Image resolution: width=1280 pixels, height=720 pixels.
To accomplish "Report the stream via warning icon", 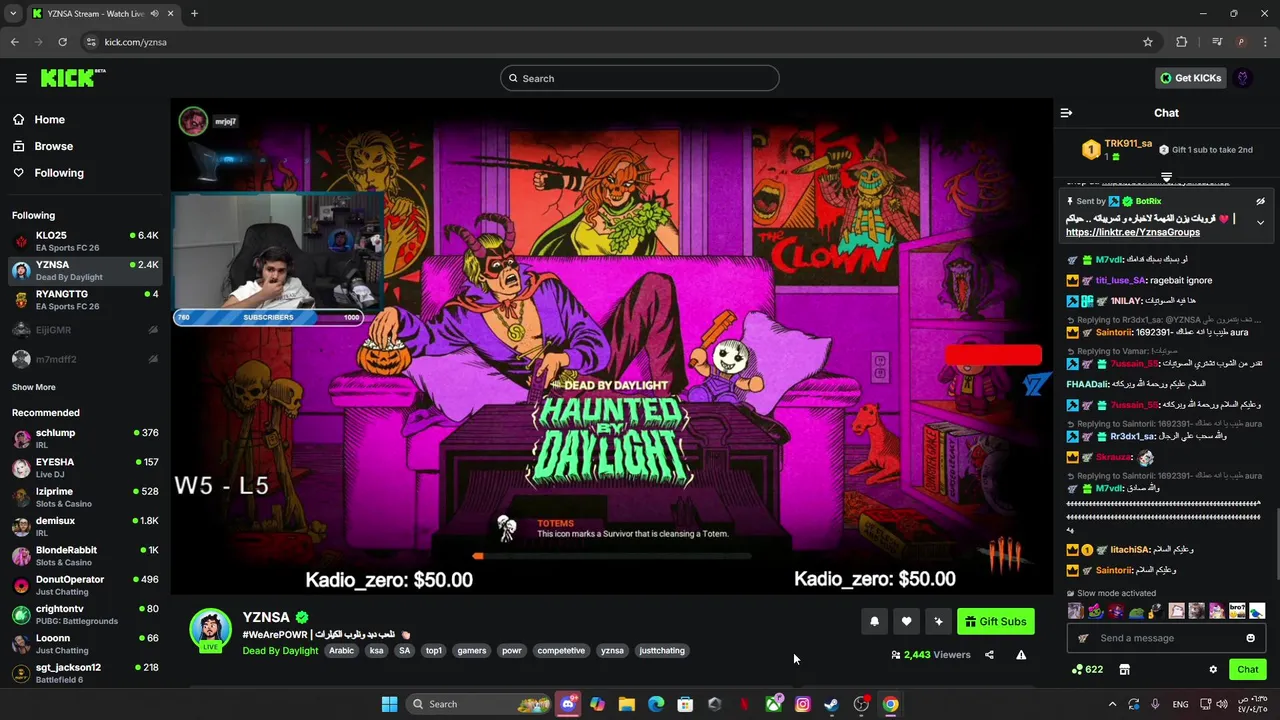I will (x=1021, y=655).
